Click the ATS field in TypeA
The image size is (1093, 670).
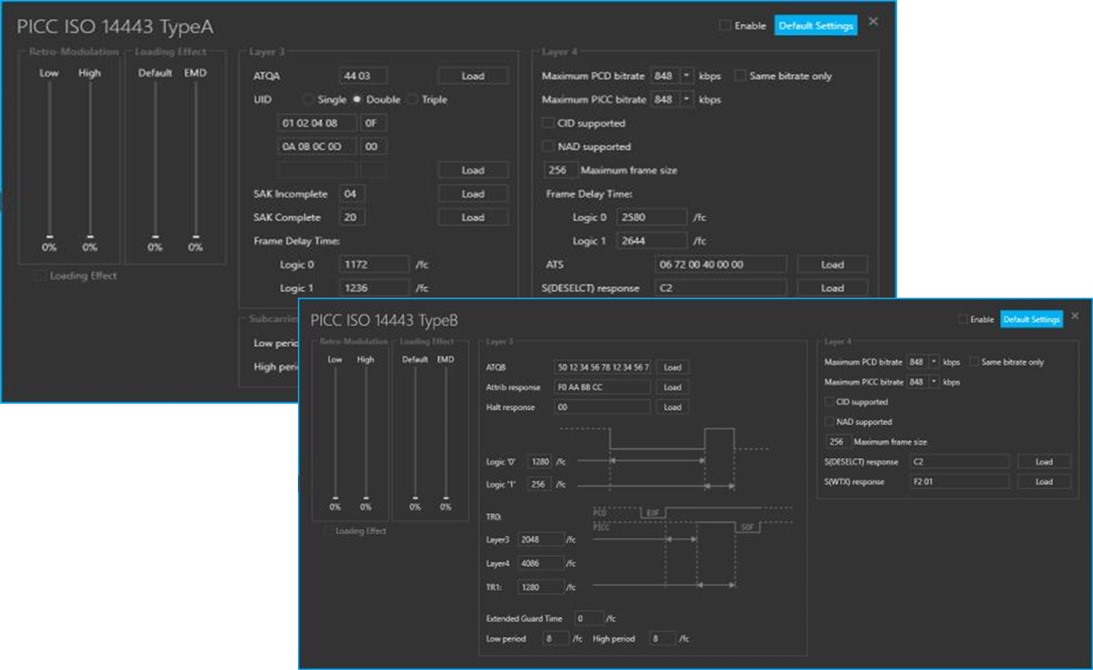720,264
